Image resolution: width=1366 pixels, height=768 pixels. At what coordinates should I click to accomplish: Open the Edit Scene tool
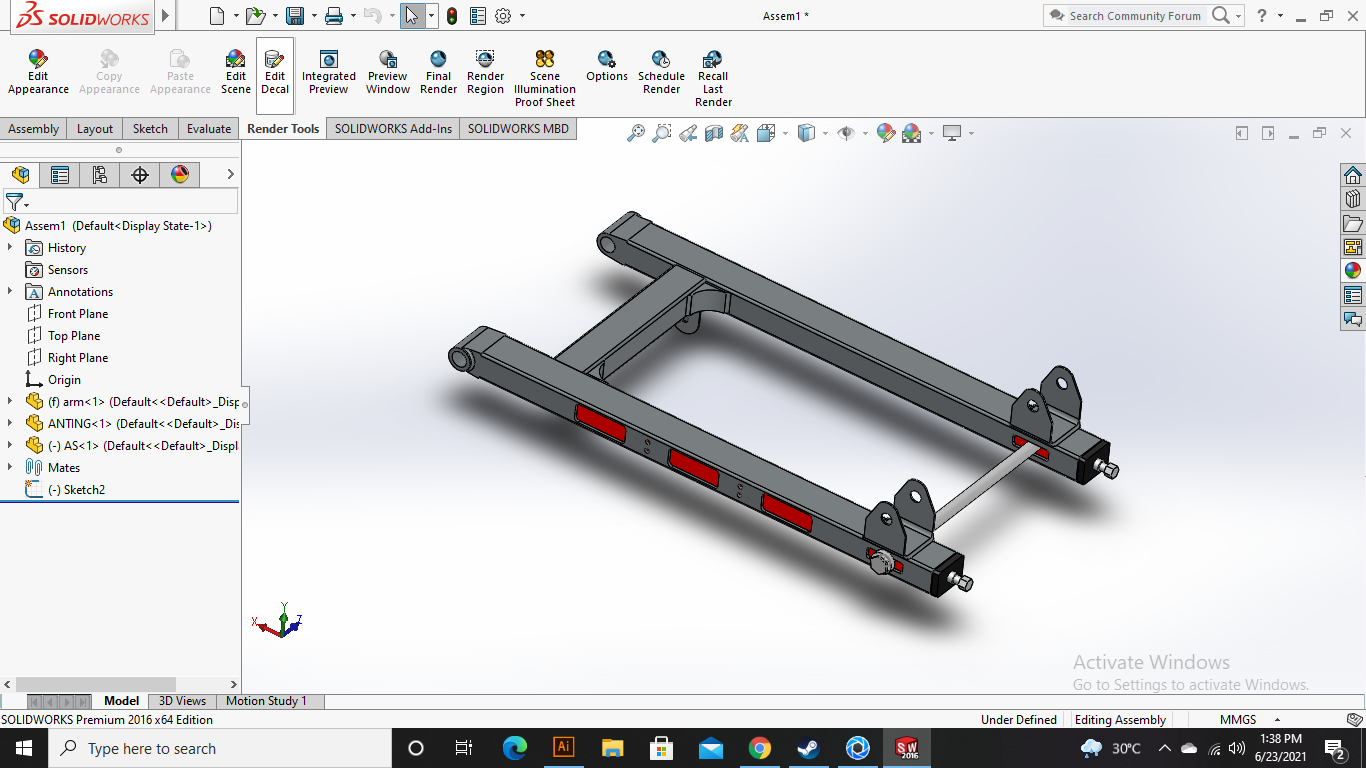tap(236, 72)
